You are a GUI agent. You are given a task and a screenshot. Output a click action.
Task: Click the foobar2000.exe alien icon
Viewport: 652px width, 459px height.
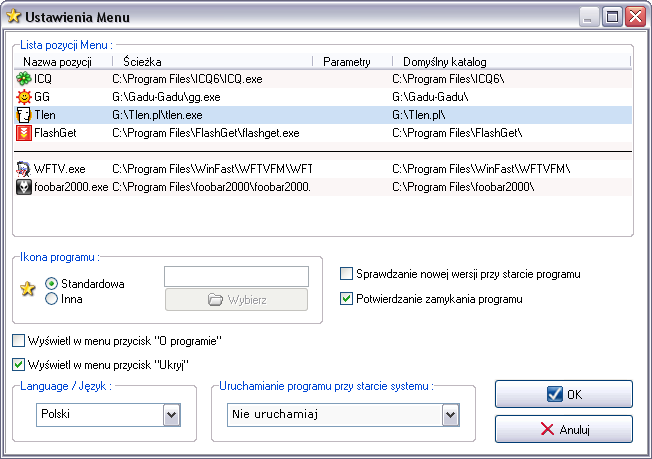click(24, 187)
